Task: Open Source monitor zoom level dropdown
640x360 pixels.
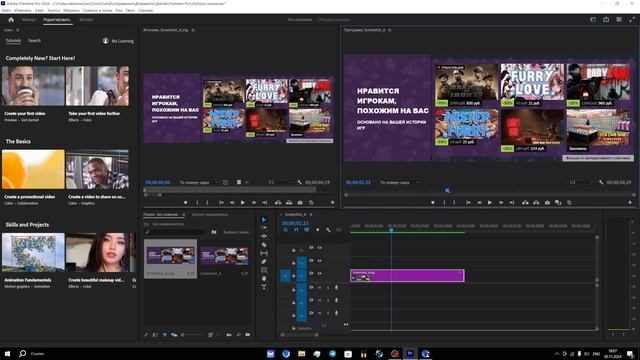Action: click(x=199, y=182)
